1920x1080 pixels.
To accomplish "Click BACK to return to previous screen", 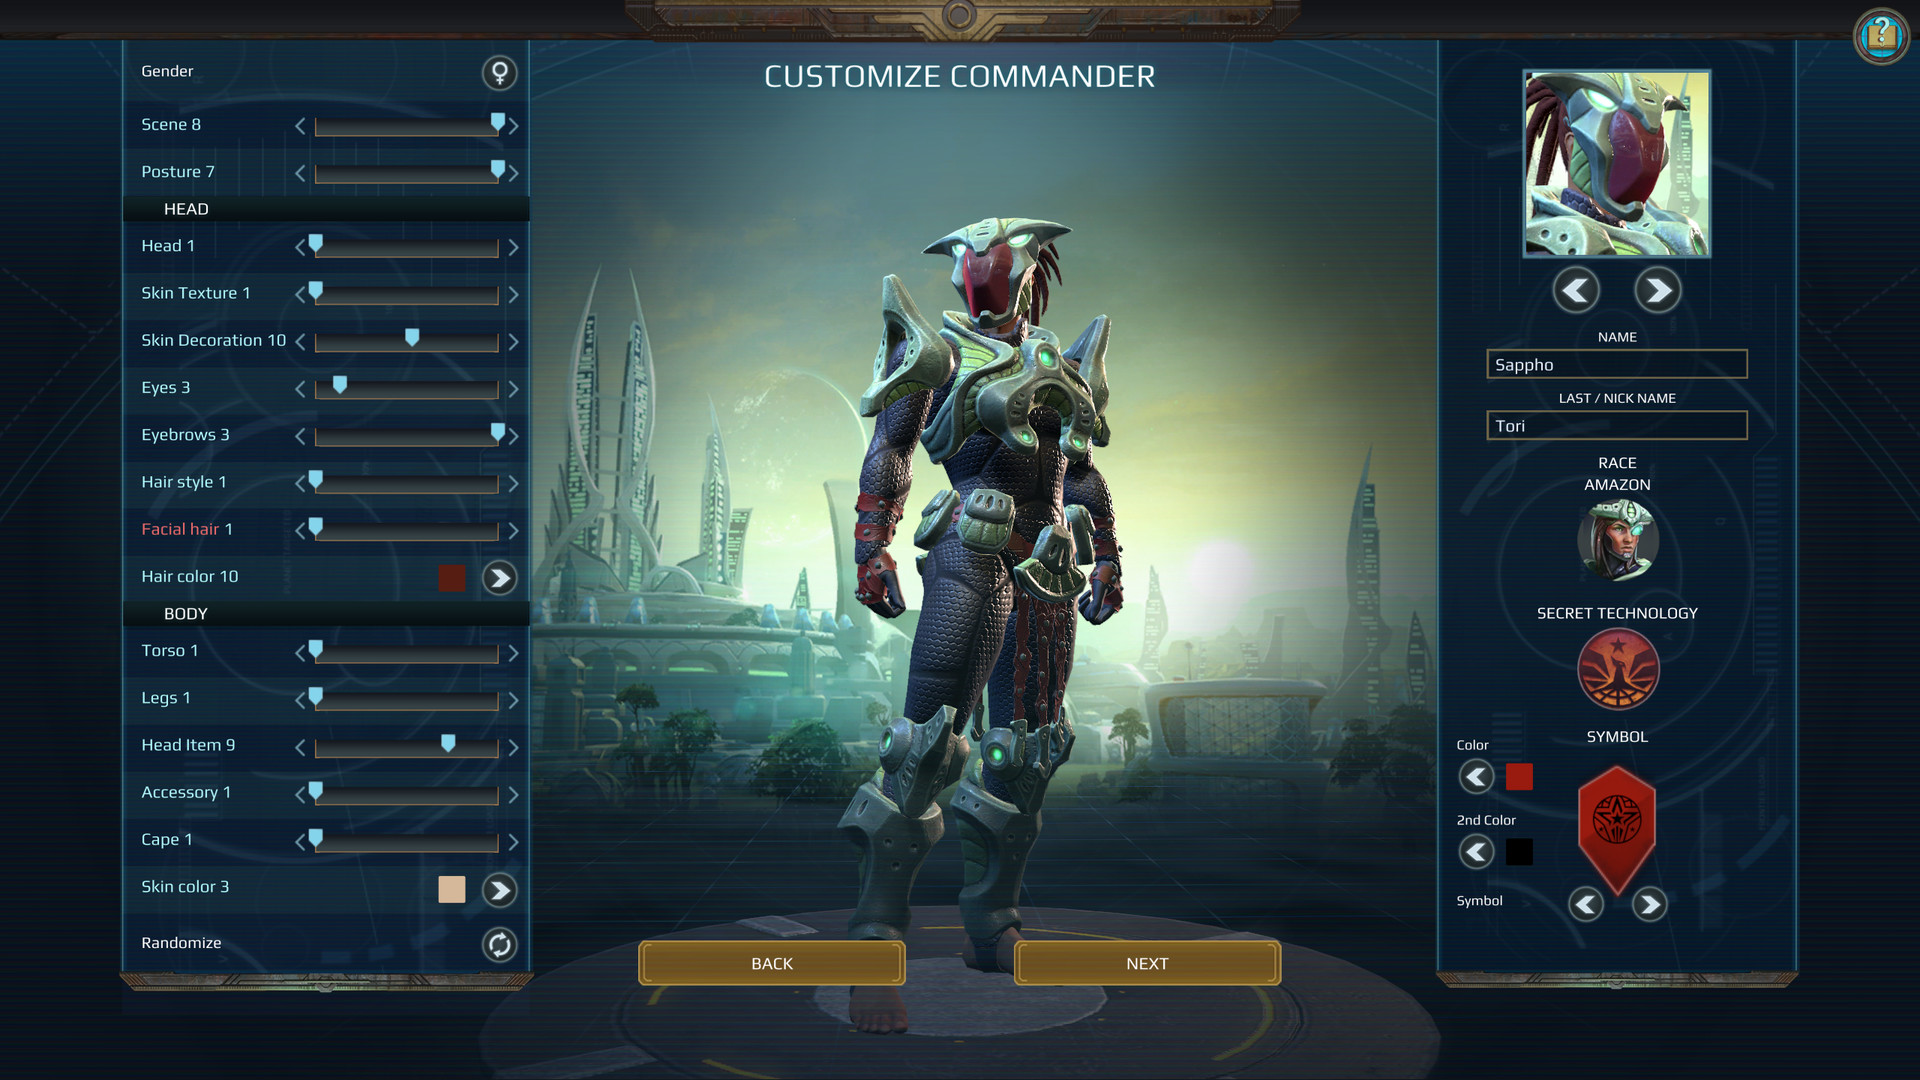I will pyautogui.click(x=771, y=963).
